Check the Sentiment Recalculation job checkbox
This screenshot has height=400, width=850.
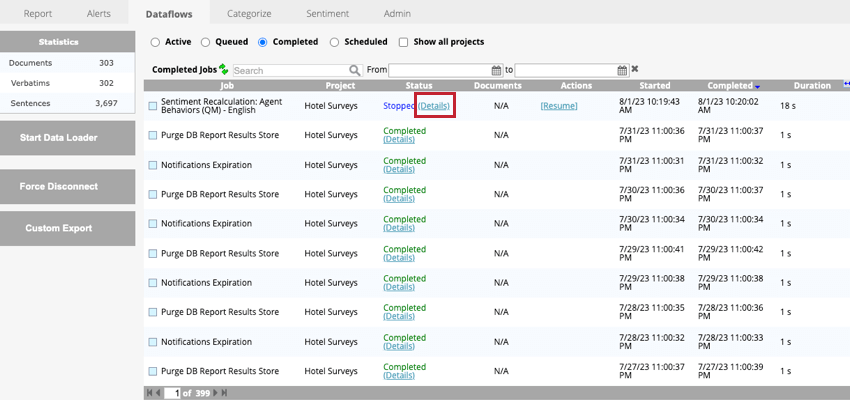click(153, 105)
